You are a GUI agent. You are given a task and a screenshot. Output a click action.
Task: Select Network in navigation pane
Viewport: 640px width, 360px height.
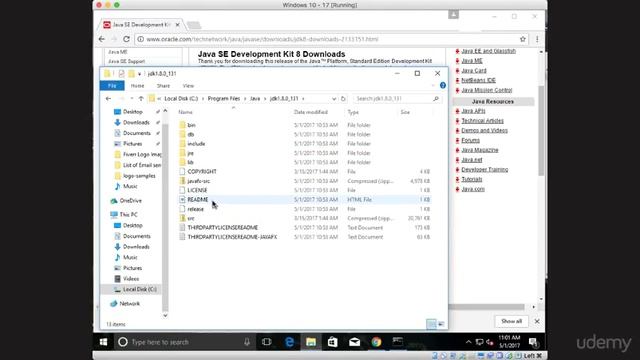coord(129,304)
